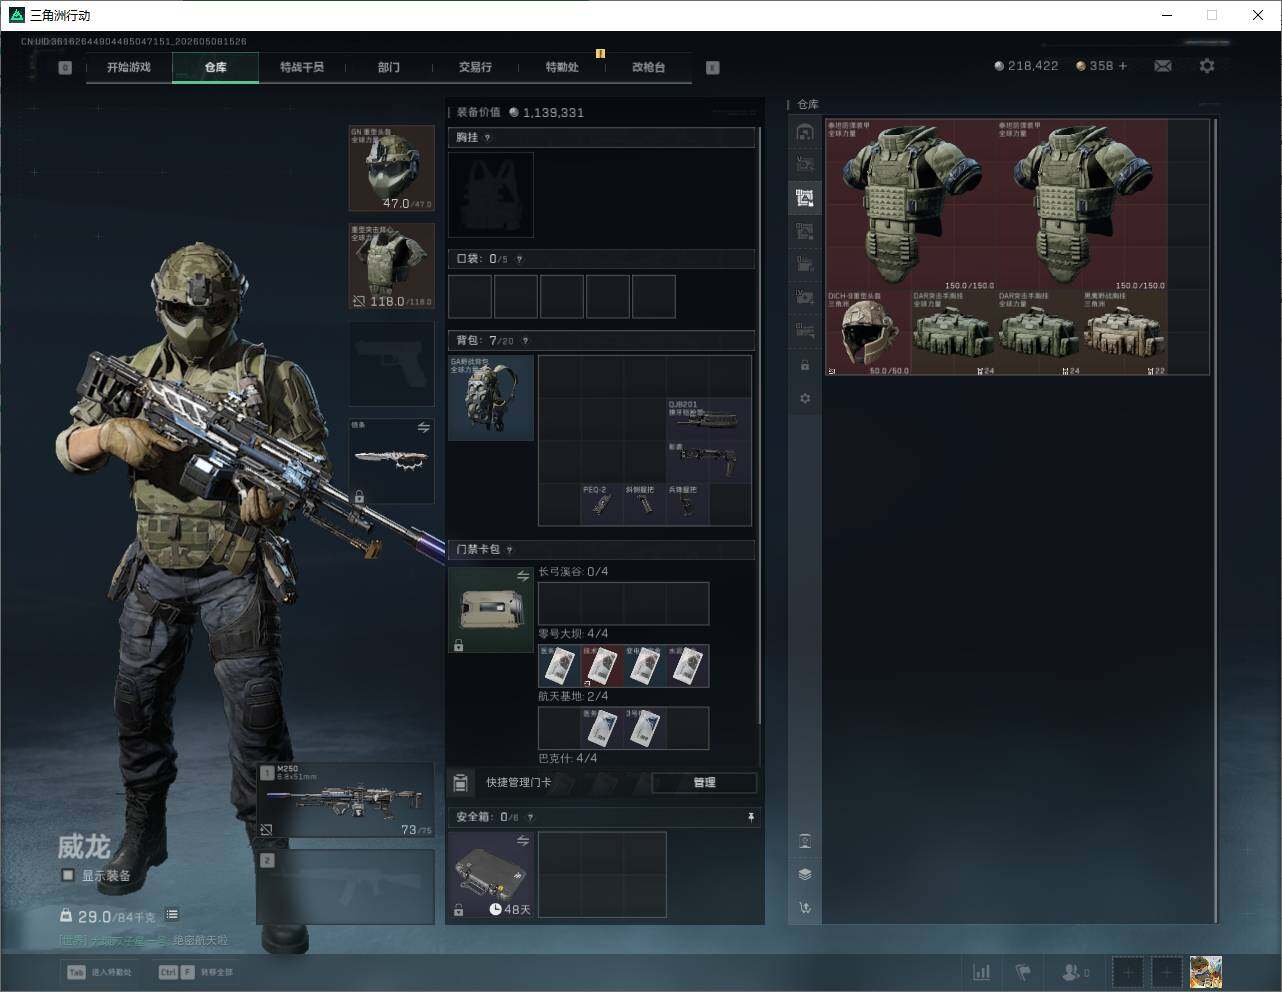Screen dimensions: 1282x992
Task: Click the player avatar in bottom bar
Action: pos(1206,972)
